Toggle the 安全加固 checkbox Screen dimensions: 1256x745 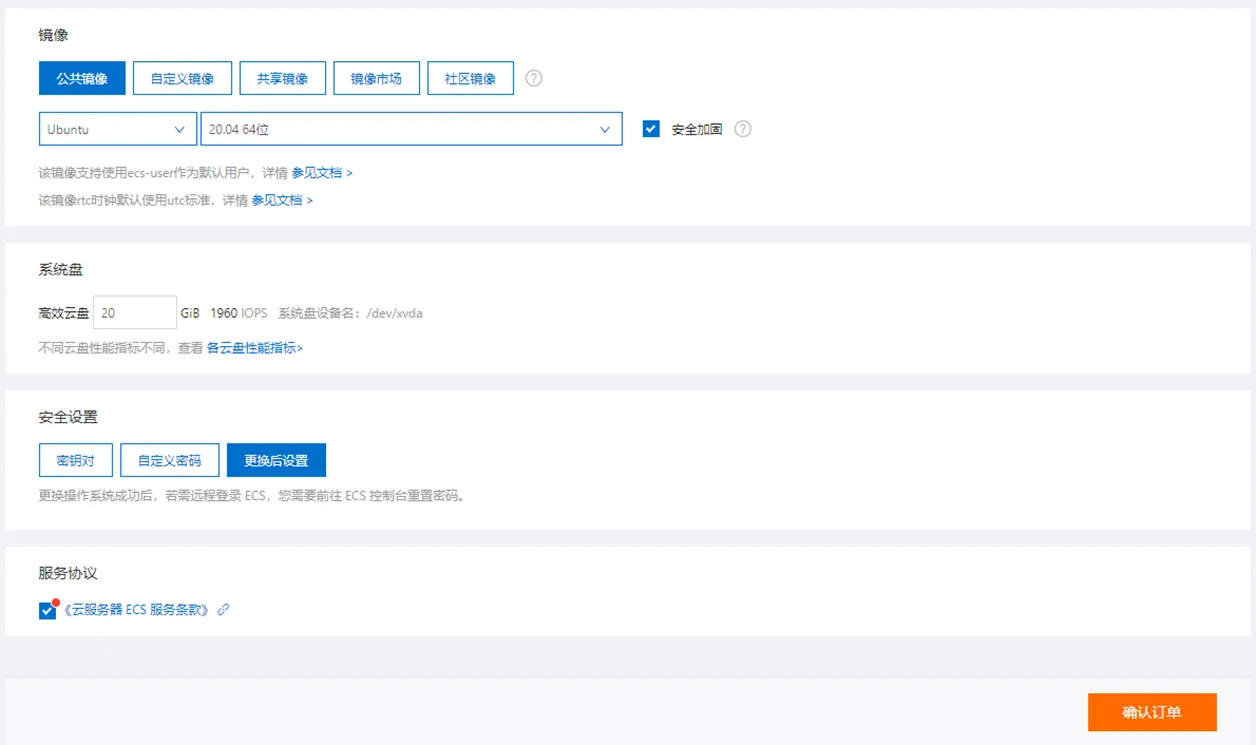tap(651, 129)
